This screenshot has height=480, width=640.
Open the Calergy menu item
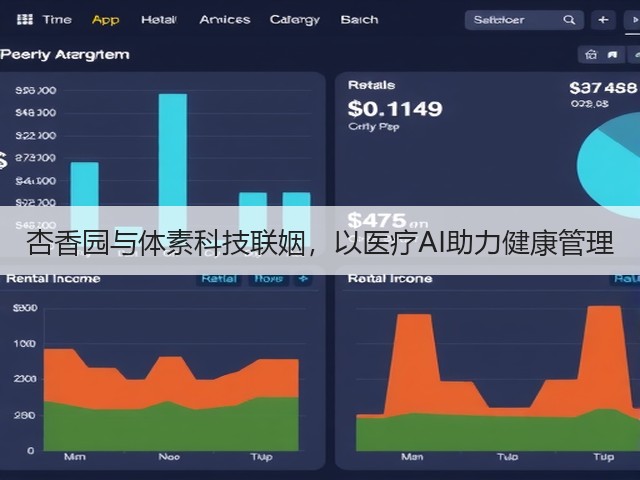coord(295,20)
